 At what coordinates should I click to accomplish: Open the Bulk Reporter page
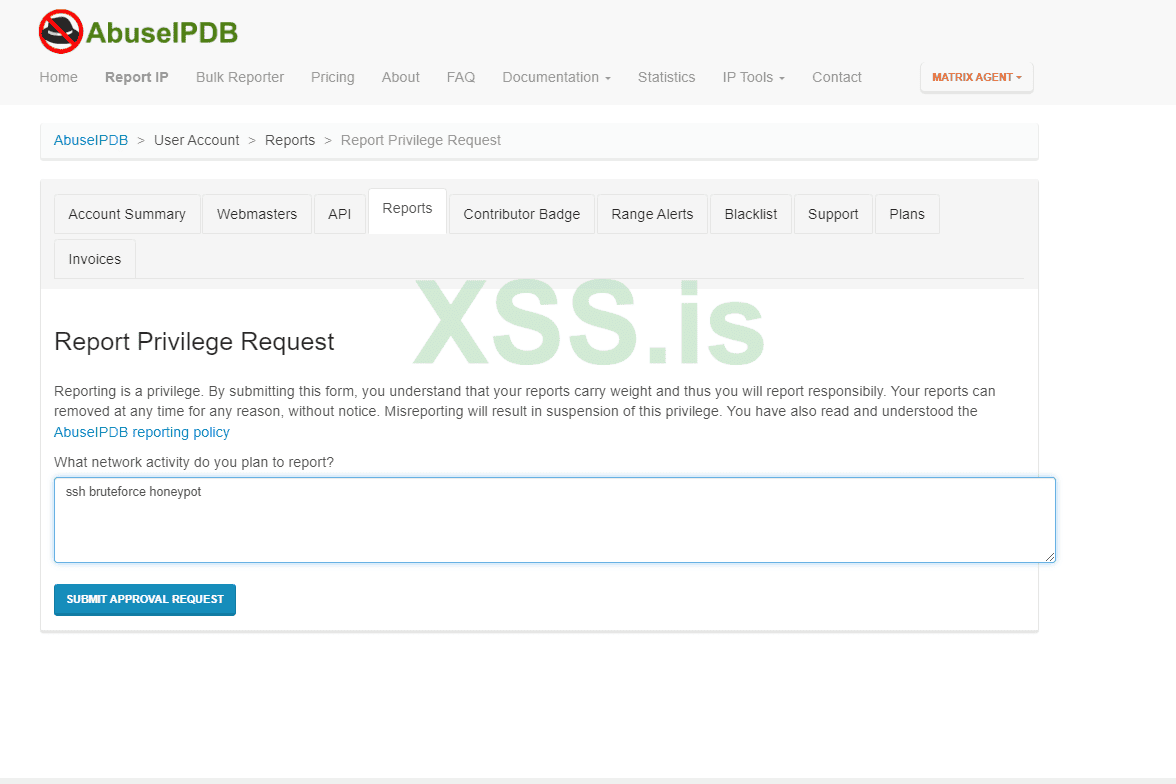click(240, 77)
